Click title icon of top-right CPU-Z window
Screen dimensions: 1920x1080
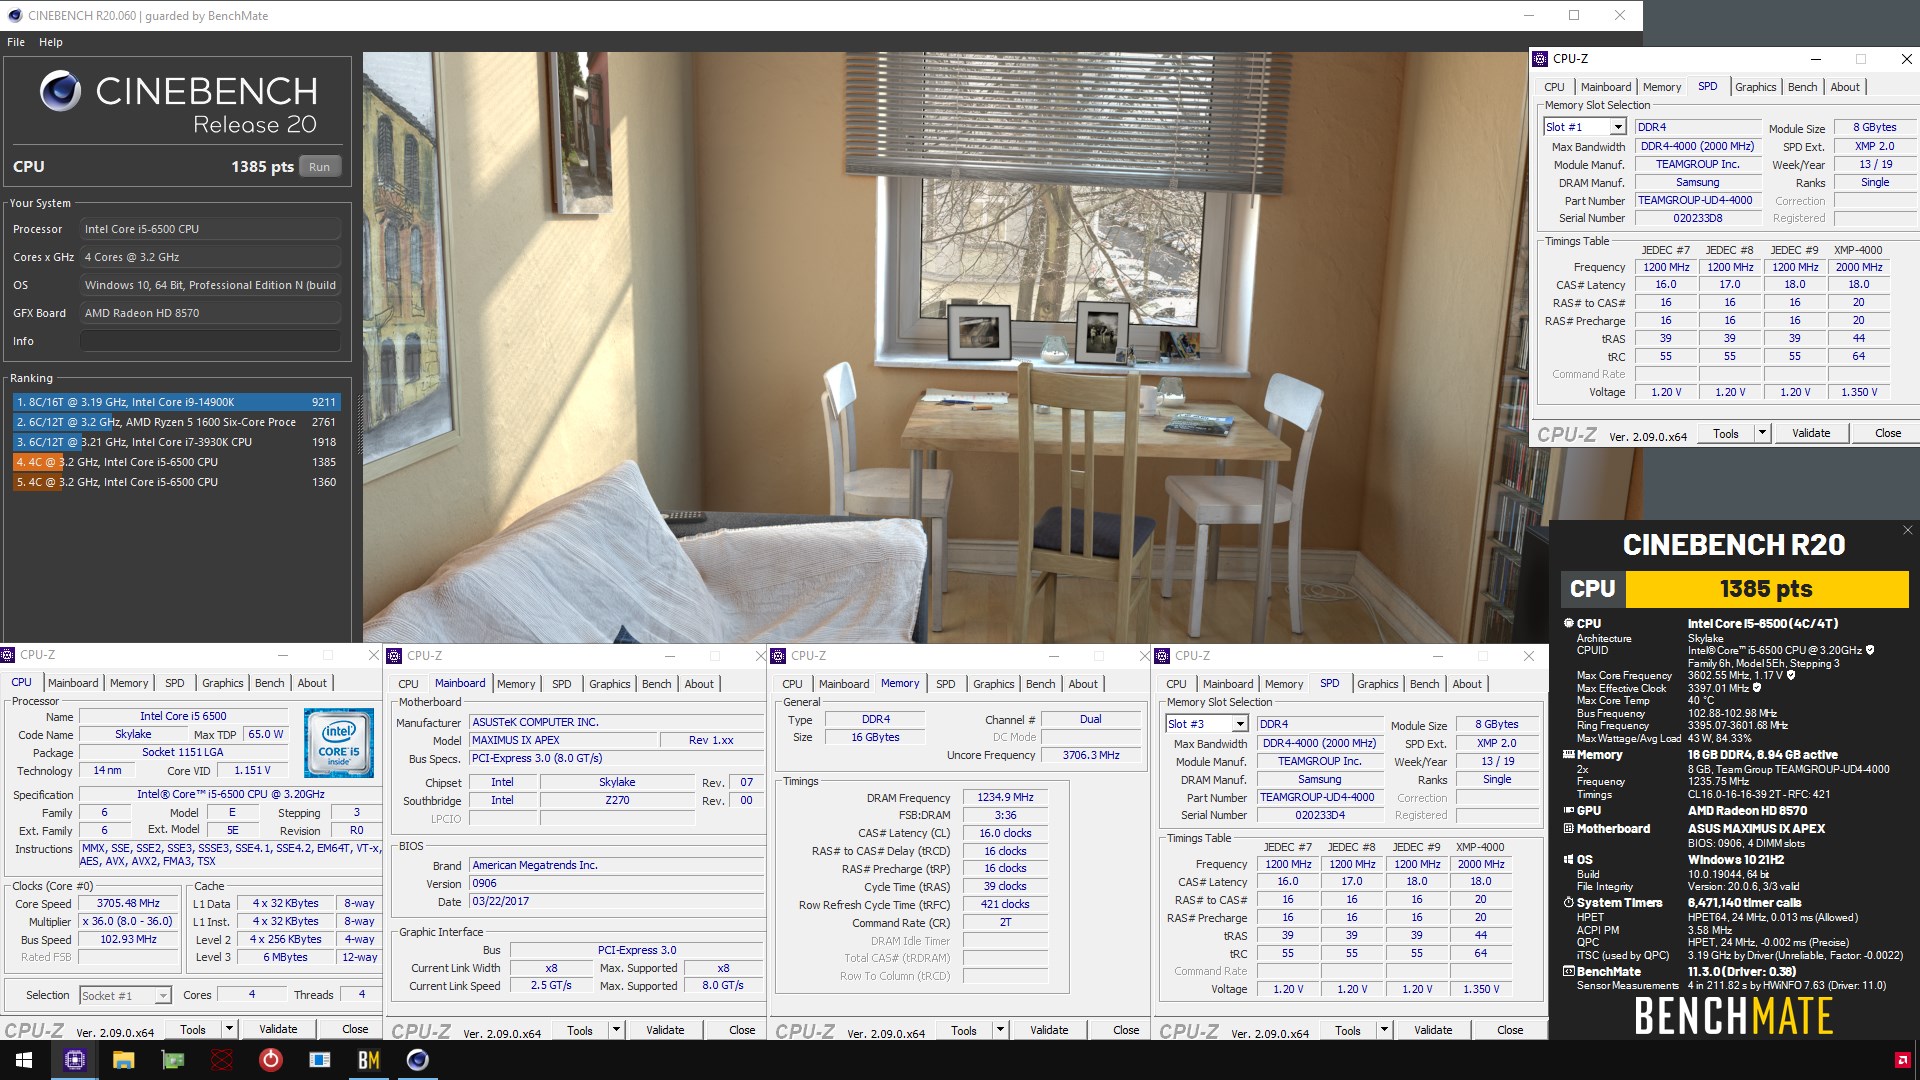[x=1540, y=59]
